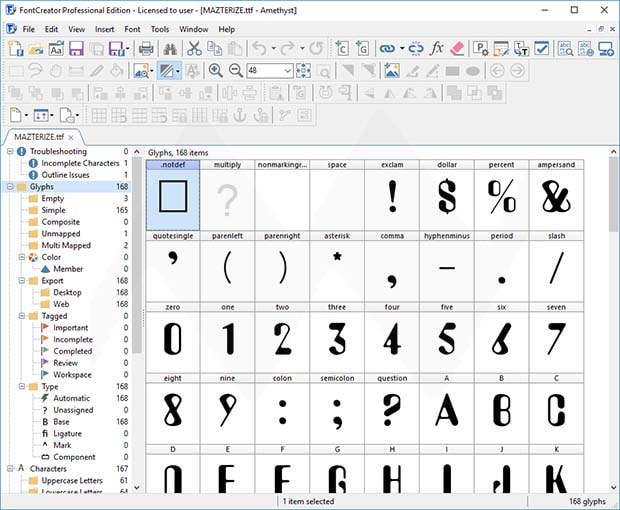Select the Desktop export item

(67, 293)
